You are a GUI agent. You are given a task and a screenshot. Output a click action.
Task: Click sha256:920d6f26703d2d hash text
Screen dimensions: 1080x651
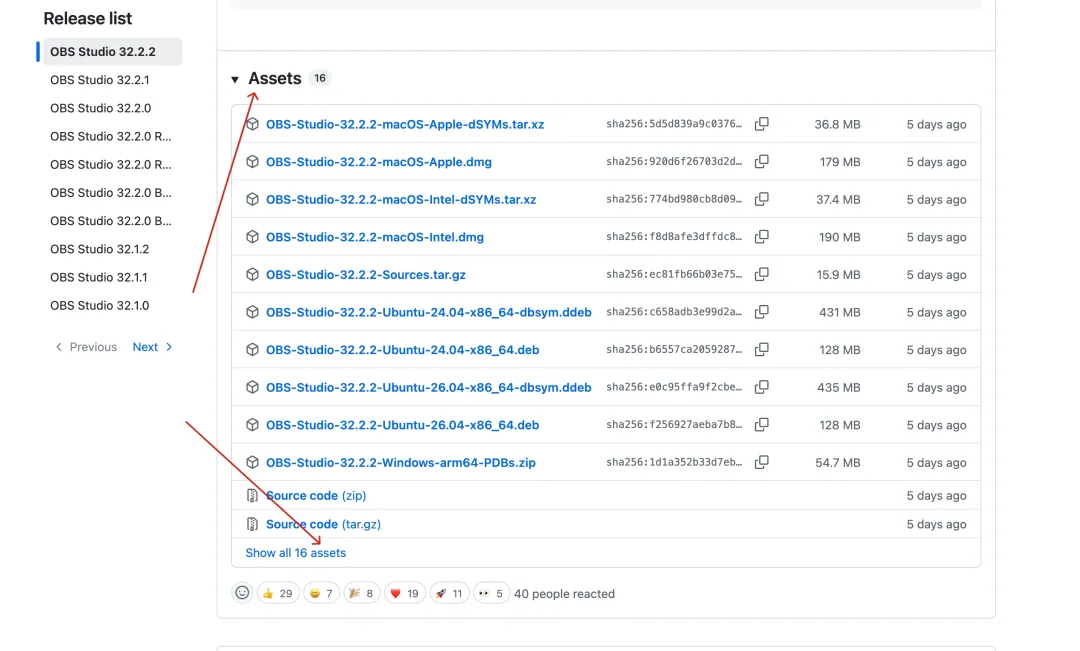click(x=674, y=161)
